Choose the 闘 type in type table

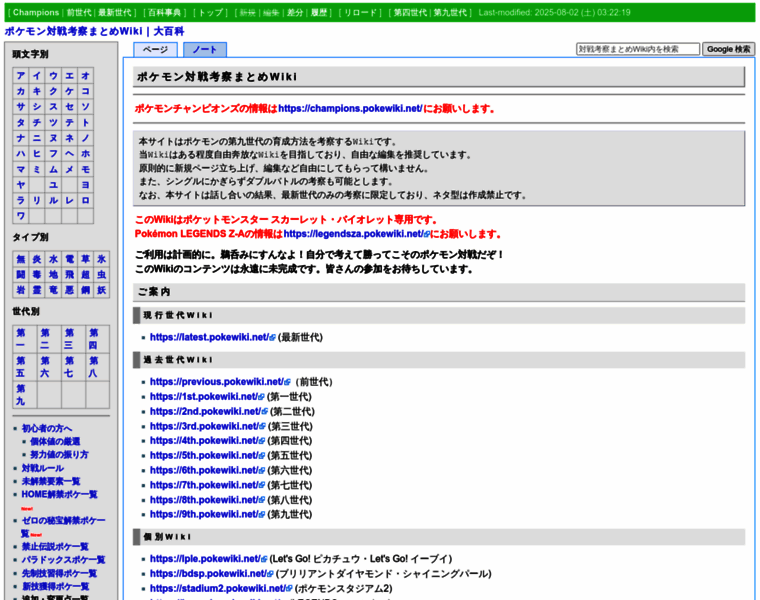click(21, 275)
